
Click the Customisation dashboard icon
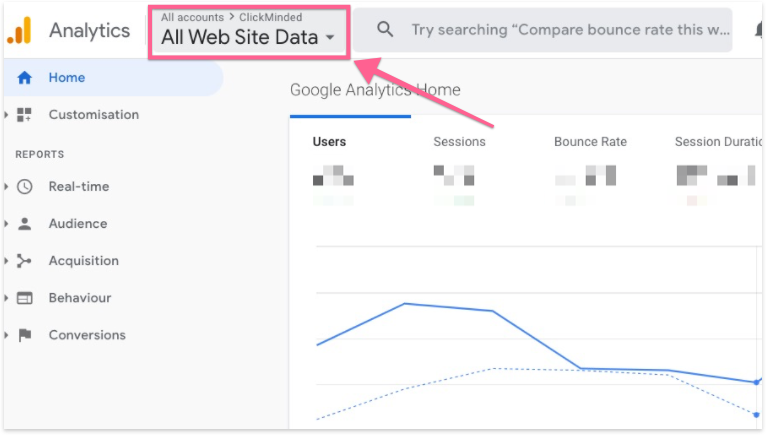click(25, 115)
